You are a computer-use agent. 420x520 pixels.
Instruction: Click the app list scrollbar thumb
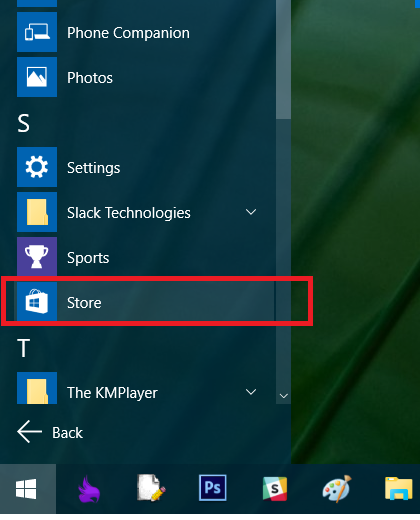(284, 59)
